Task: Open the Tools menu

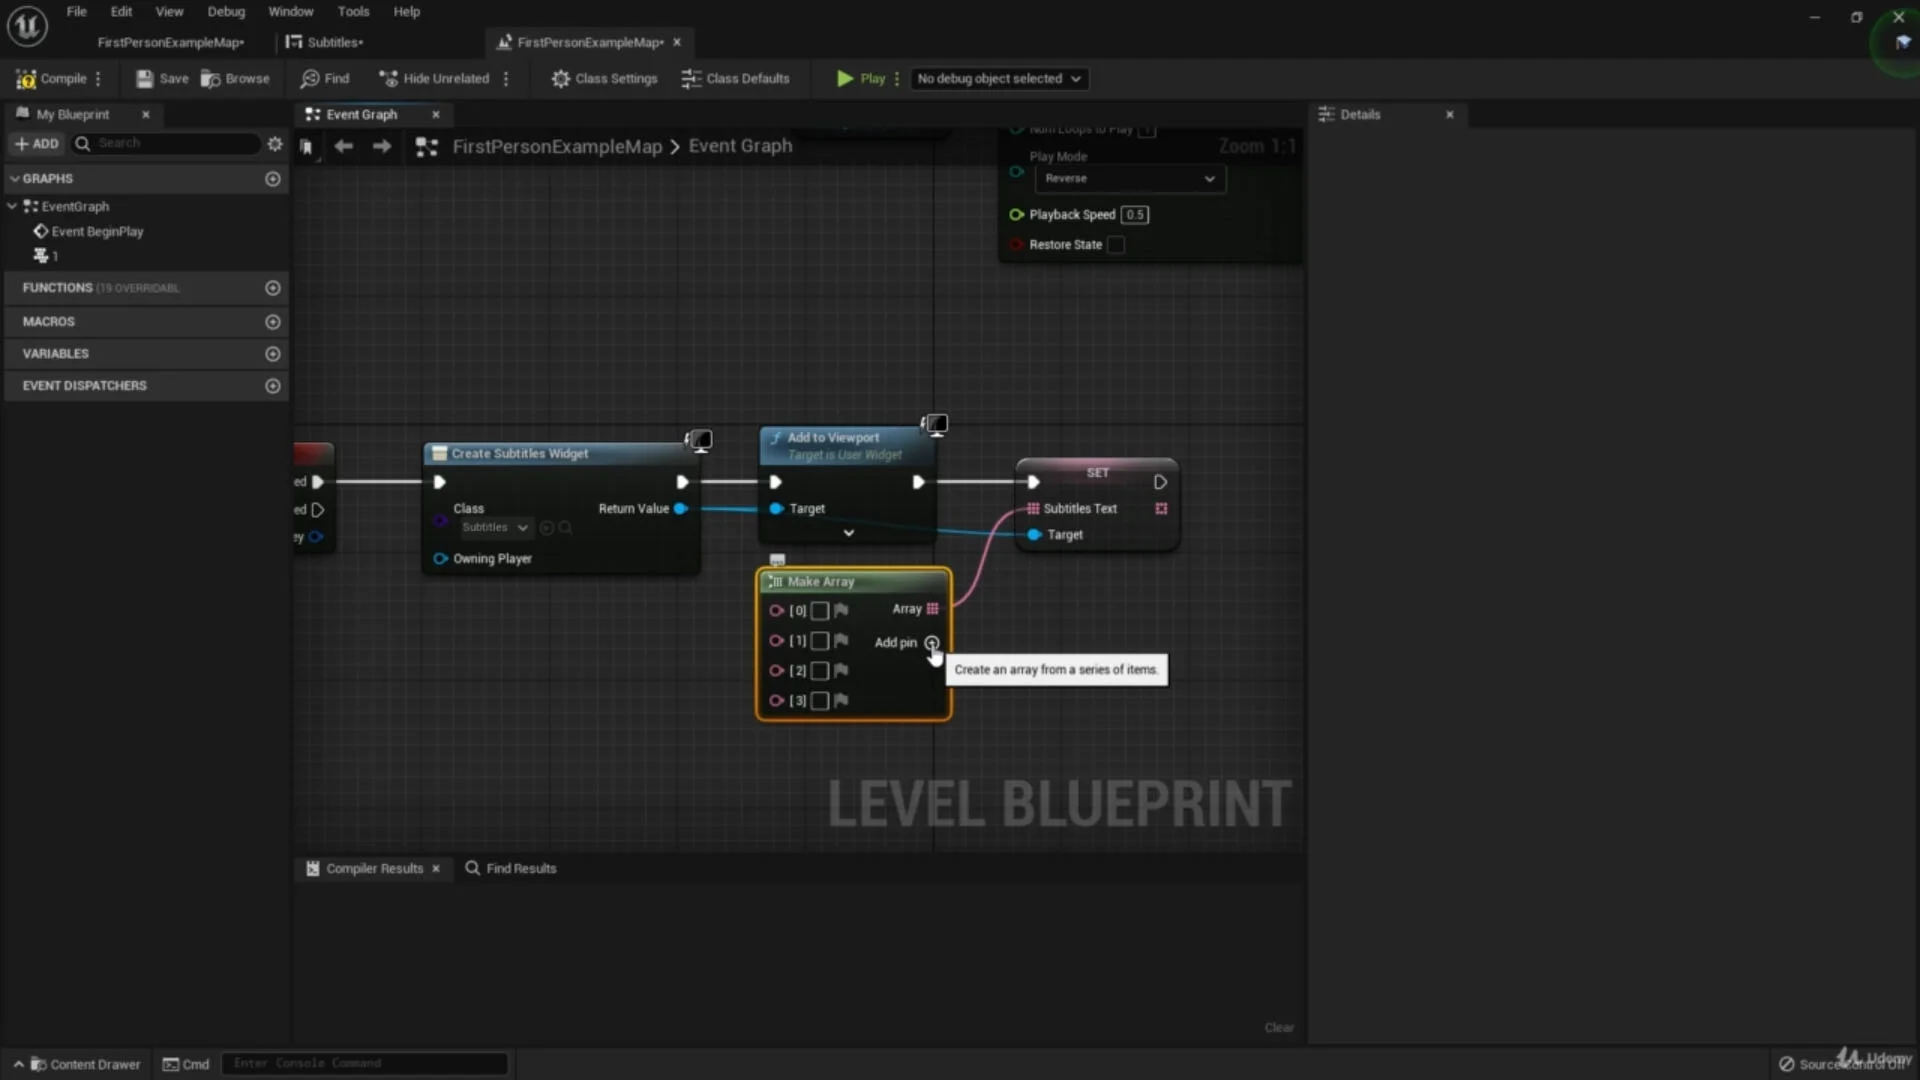Action: point(353,12)
